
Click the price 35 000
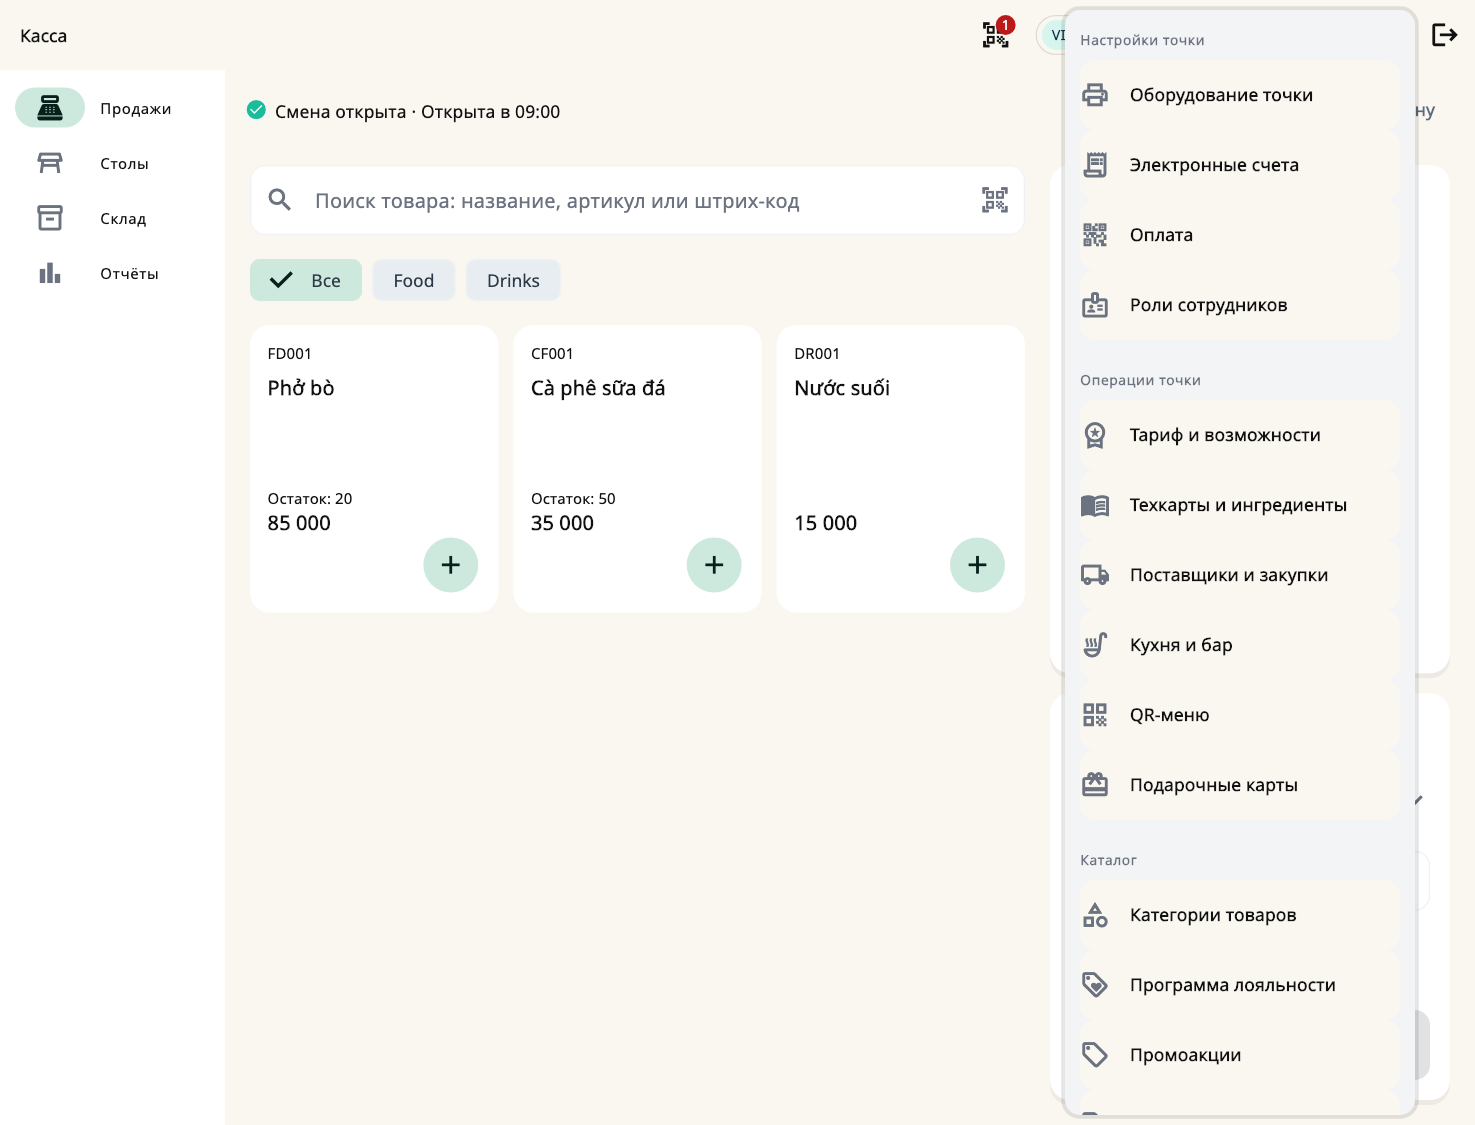(x=562, y=523)
